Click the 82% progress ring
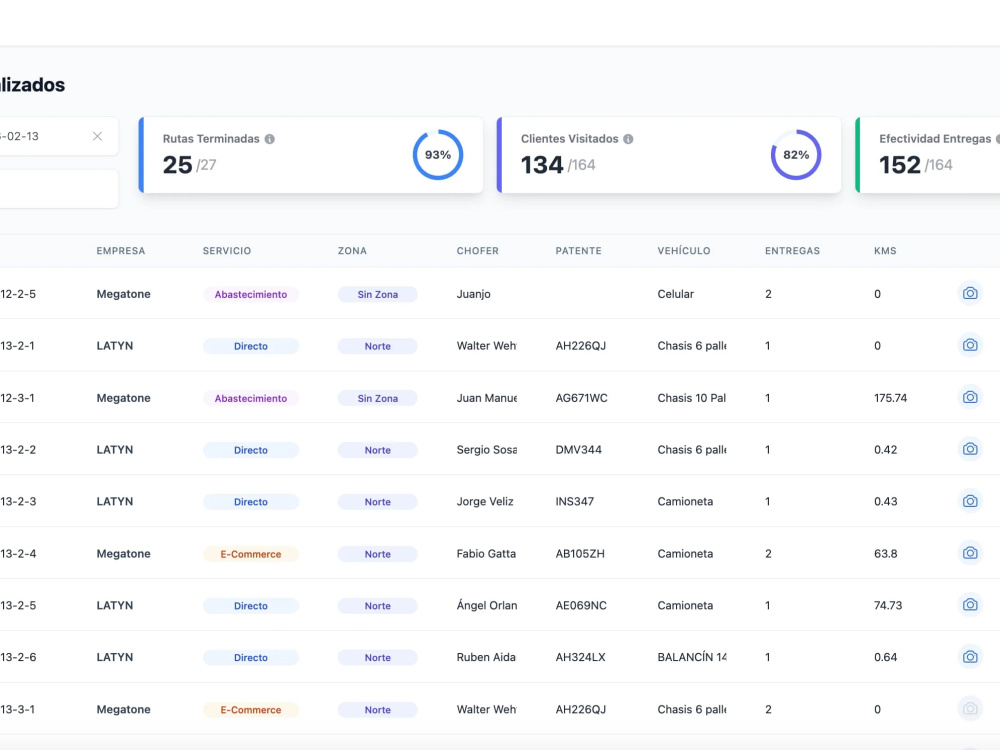This screenshot has height=750, width=1000. [796, 155]
